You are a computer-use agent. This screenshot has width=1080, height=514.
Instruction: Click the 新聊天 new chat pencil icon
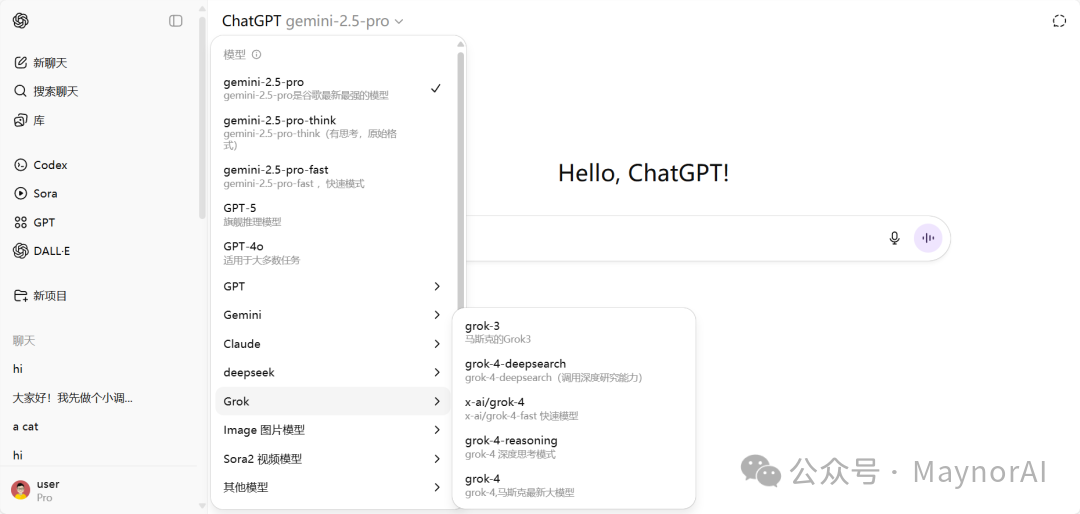point(21,63)
